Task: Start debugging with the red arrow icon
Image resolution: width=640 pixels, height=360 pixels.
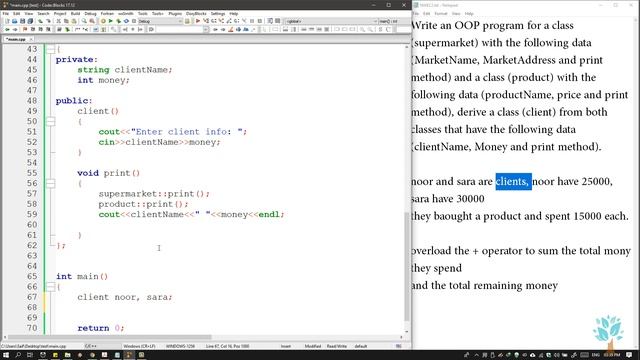Action: pyautogui.click(x=198, y=21)
